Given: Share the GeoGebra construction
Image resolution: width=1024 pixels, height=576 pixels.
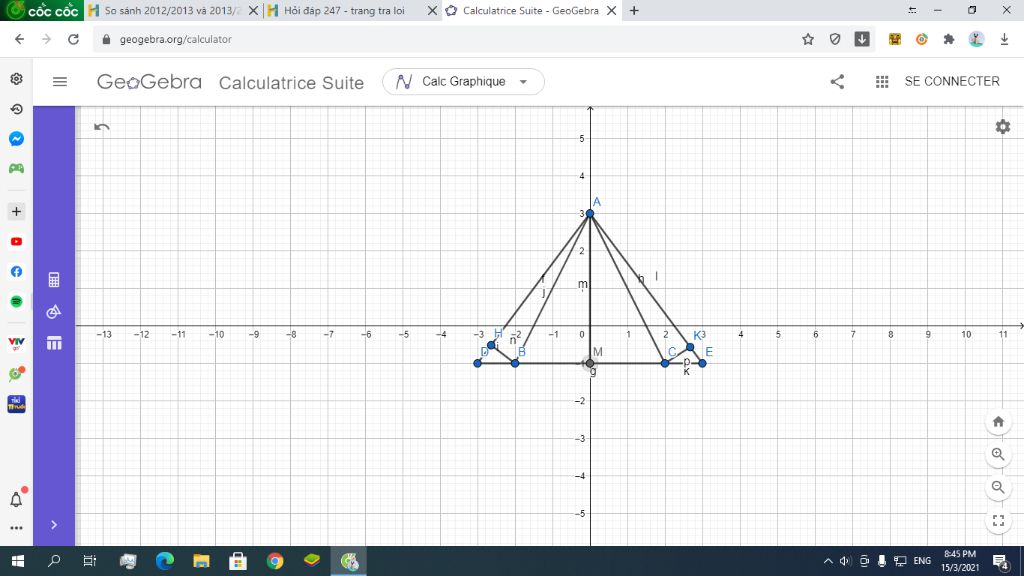Looking at the screenshot, I should [x=837, y=82].
